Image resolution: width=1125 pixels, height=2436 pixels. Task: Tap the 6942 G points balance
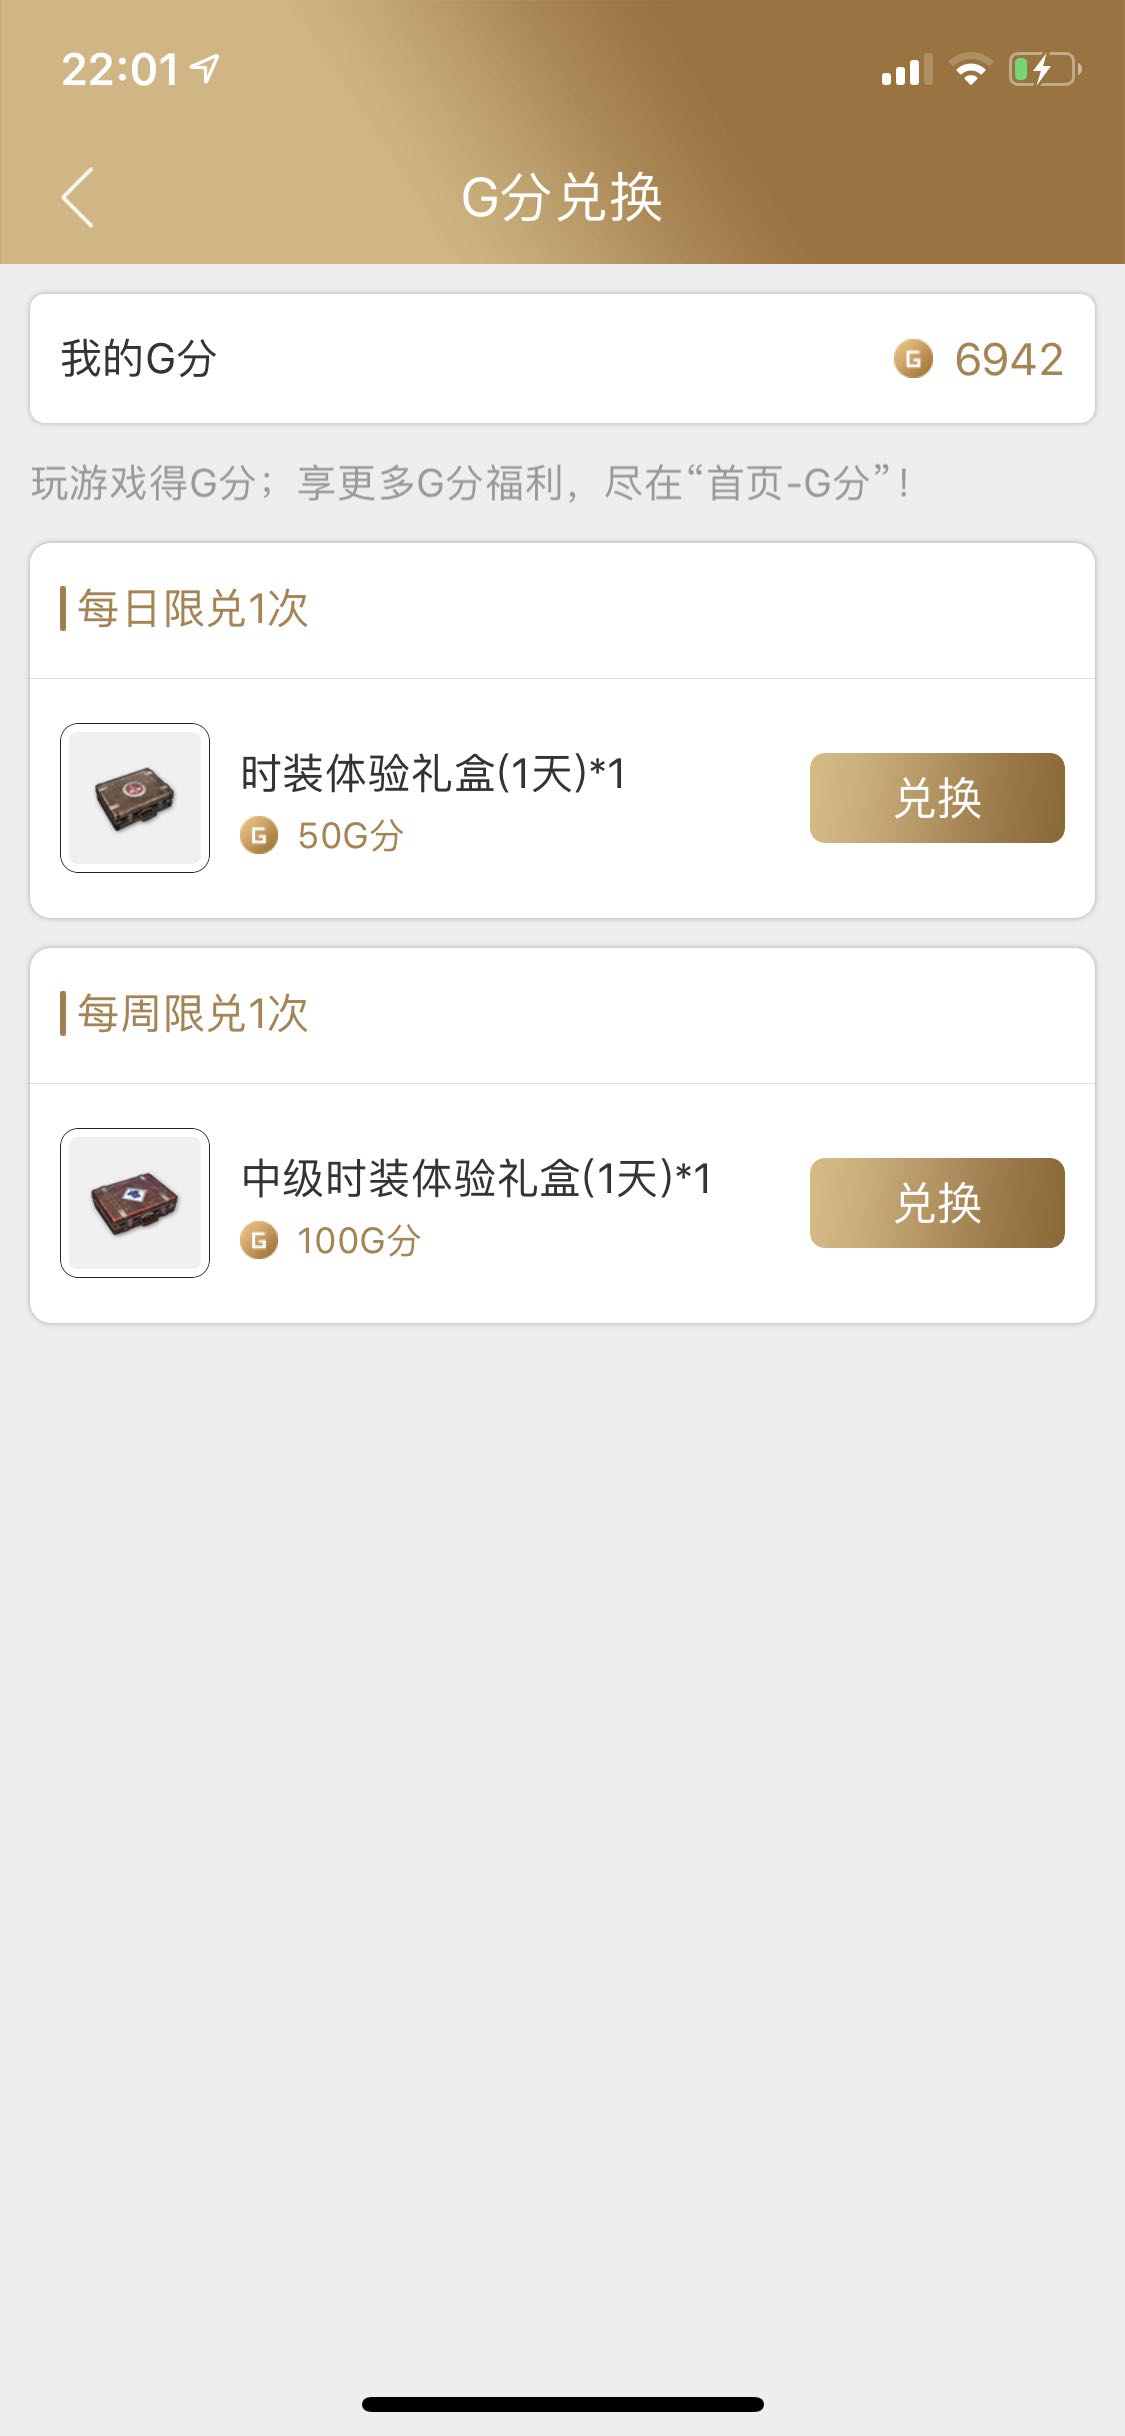coord(1008,359)
